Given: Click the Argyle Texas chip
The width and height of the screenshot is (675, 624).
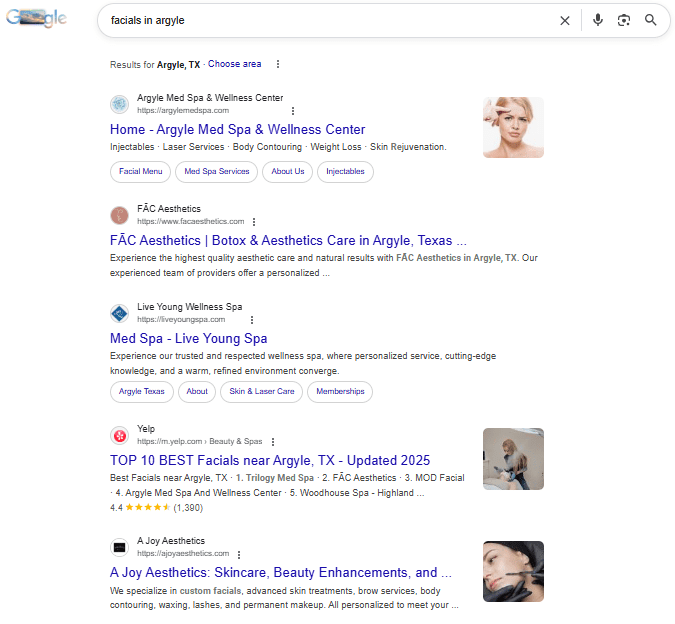Looking at the screenshot, I should 142,392.
